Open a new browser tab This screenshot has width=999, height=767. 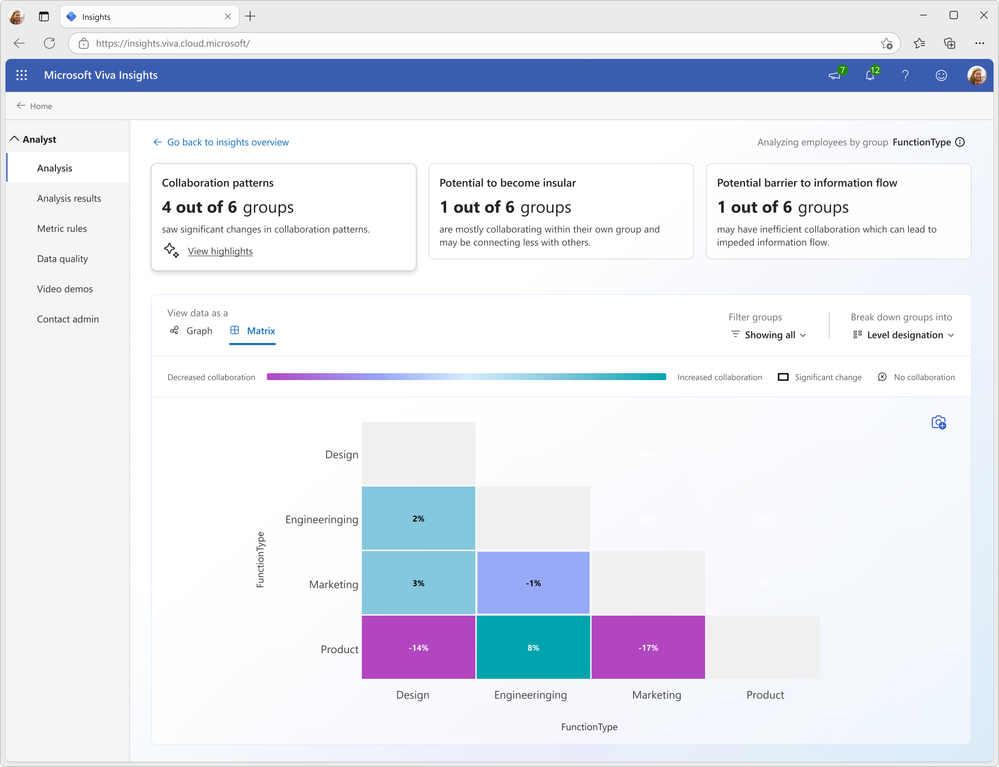coord(250,17)
